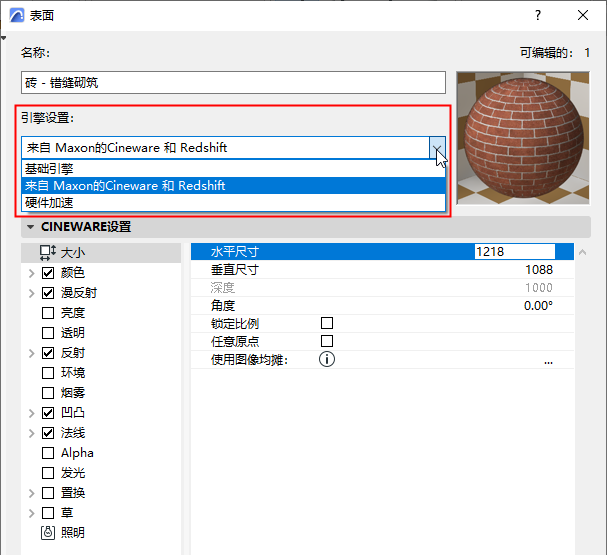Uncheck the 漫反射 channel checkbox
The width and height of the screenshot is (607, 555).
pos(48,293)
